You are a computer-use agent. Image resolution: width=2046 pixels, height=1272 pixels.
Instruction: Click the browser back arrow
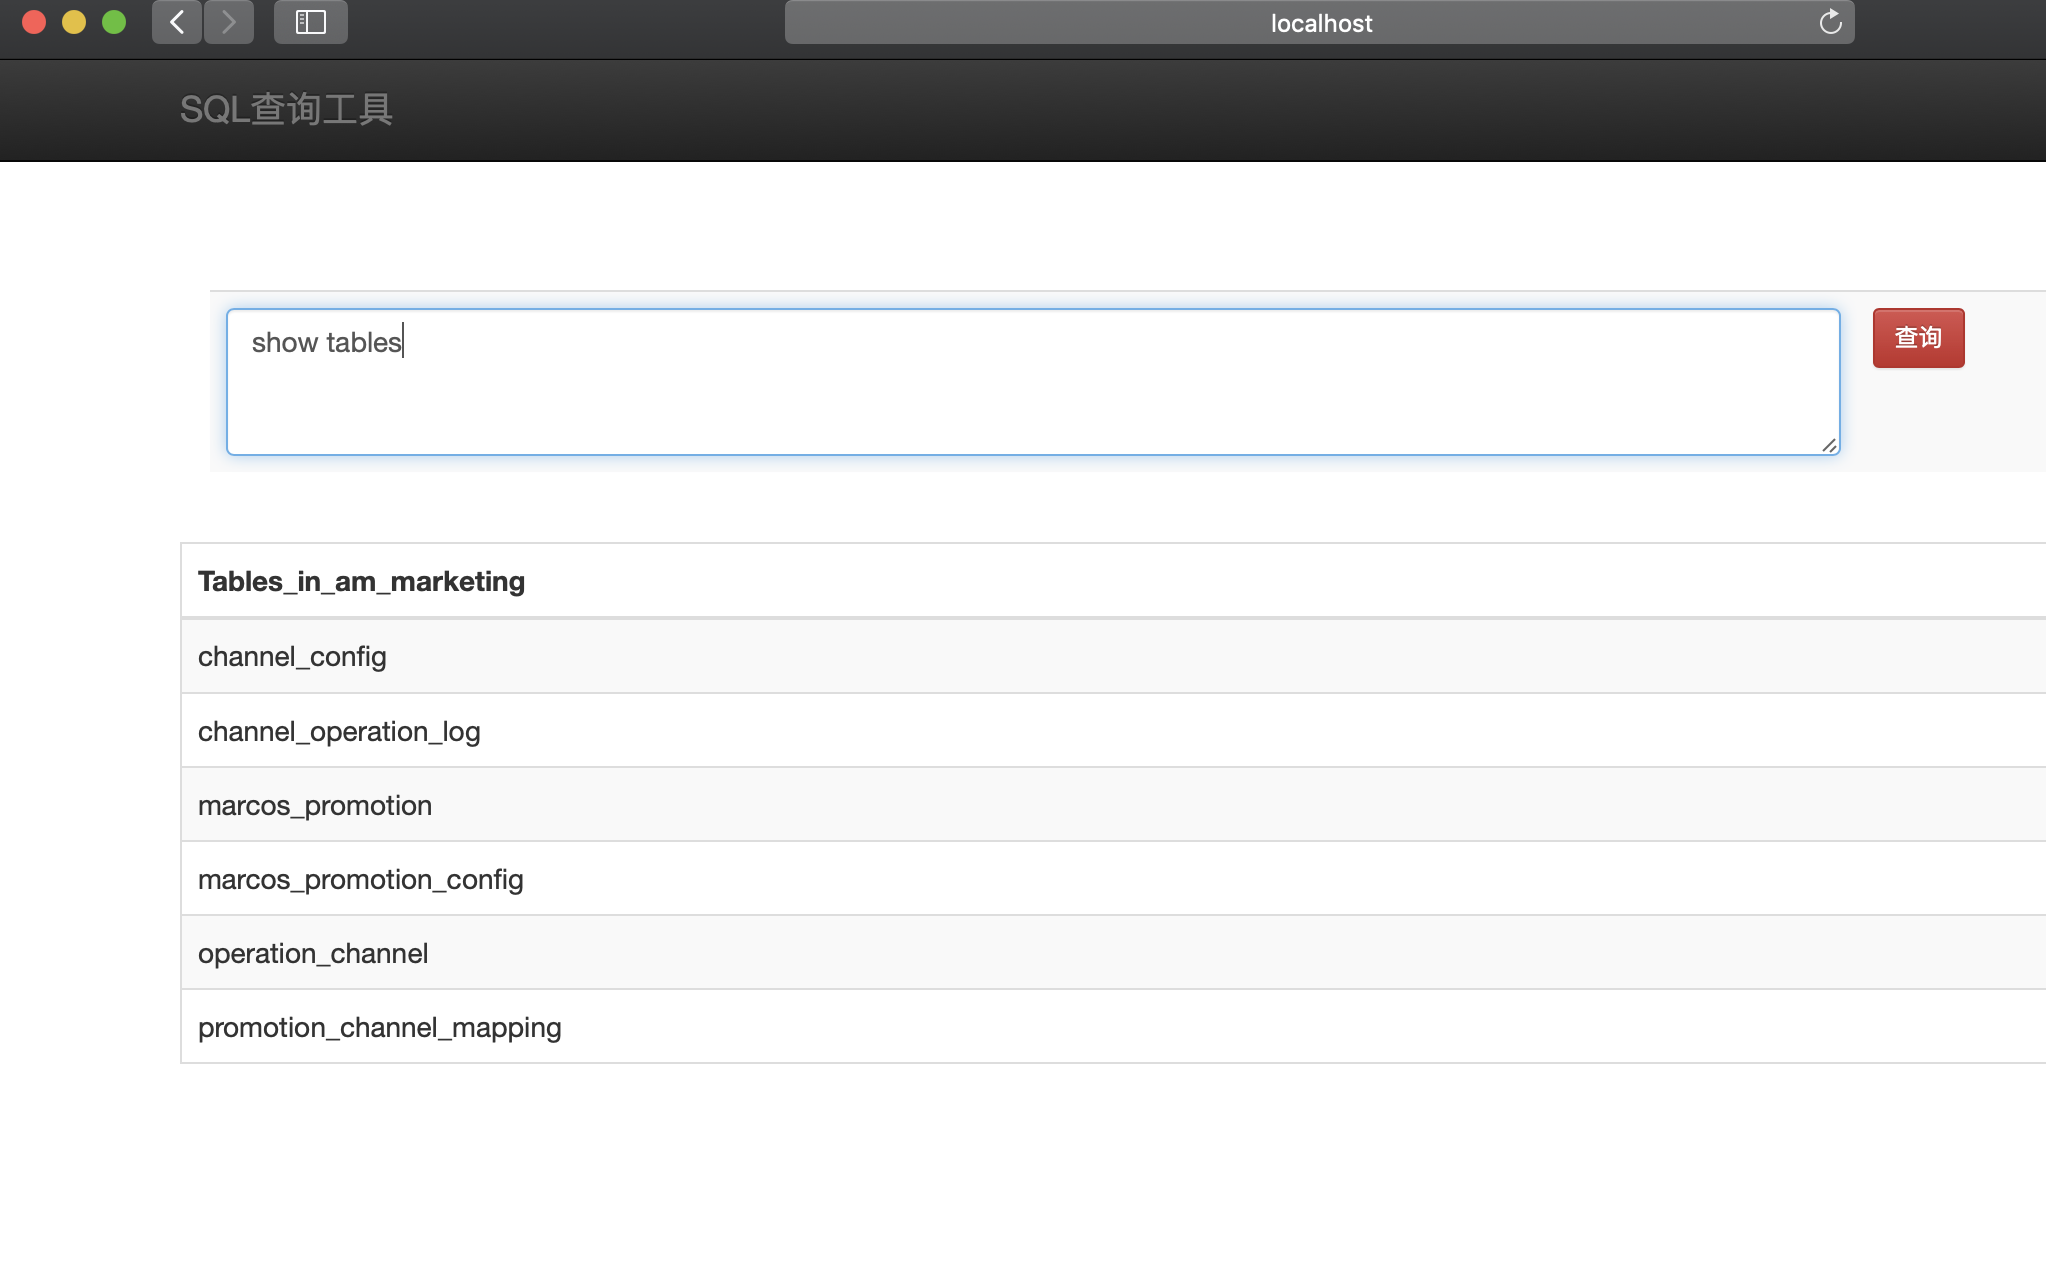click(177, 22)
